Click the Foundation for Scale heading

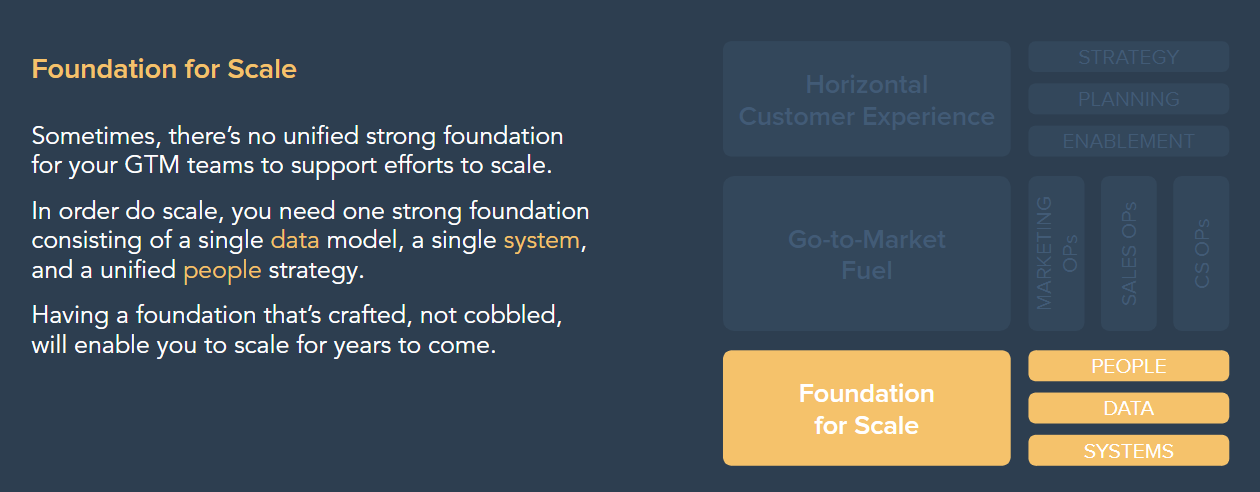pos(164,70)
